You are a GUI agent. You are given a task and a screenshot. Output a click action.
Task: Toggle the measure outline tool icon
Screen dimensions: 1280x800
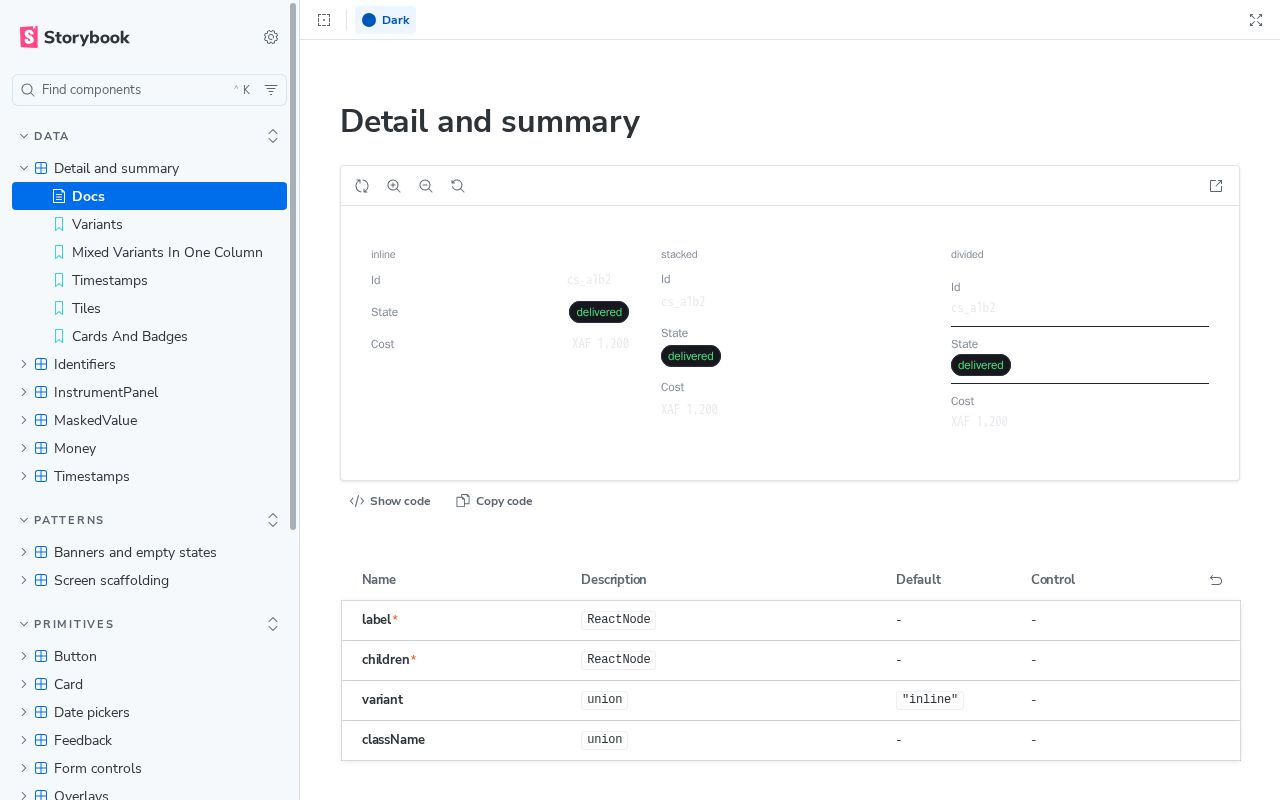point(324,20)
